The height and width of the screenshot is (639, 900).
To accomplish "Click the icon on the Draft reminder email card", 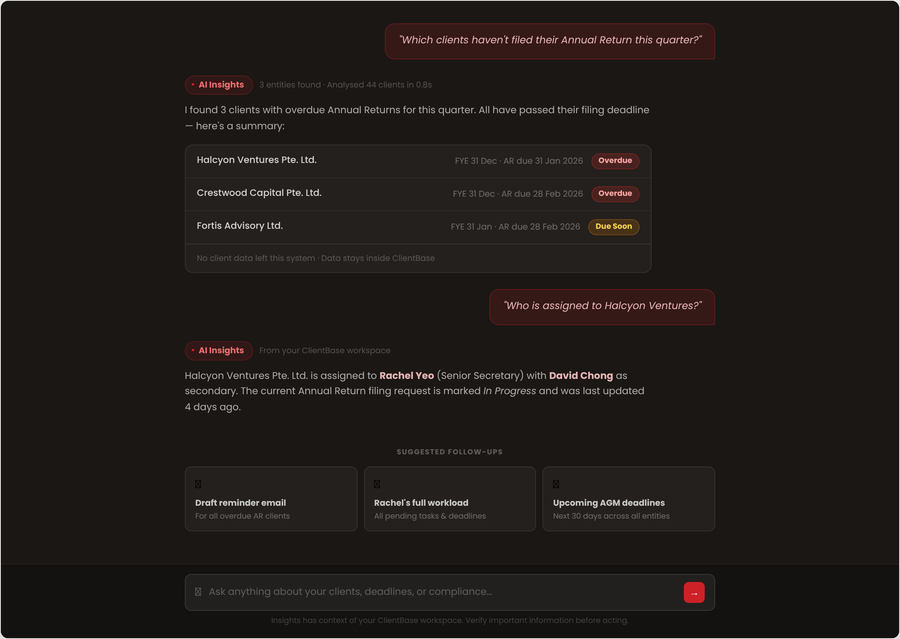I will coord(197,483).
